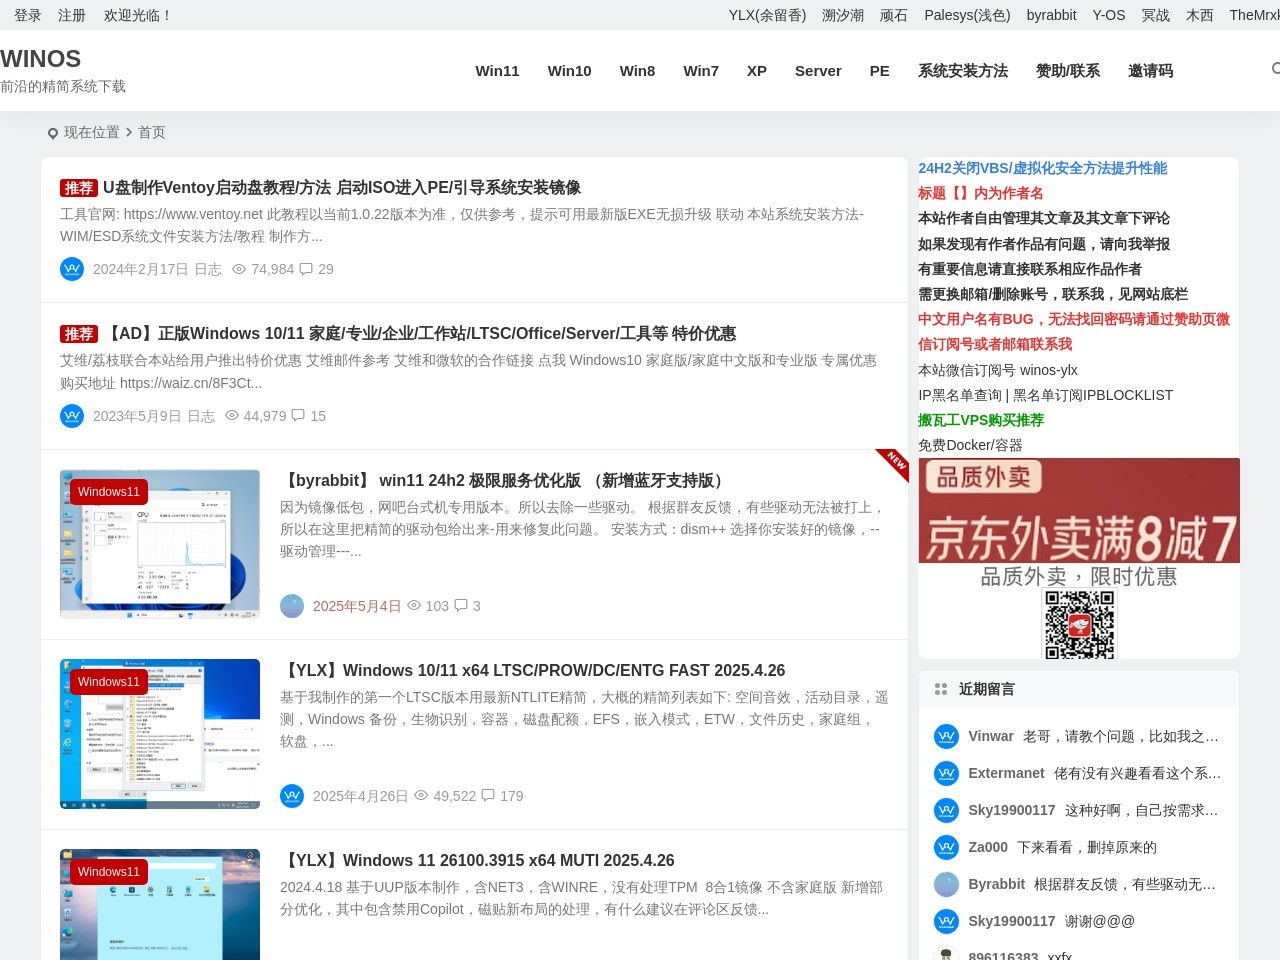1280x960 pixels.
Task: Click comment icon beside 179 on LTSC post
Action: [488, 796]
